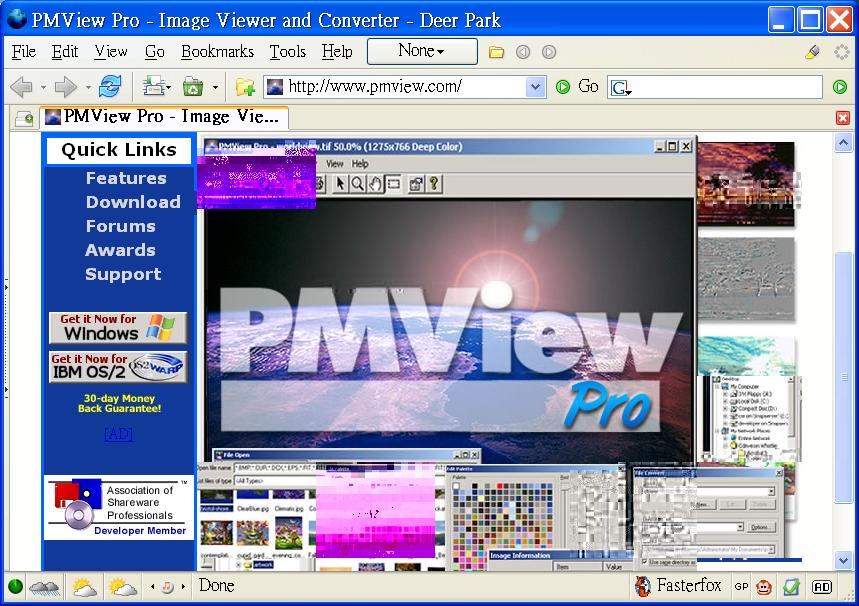859x606 pixels.
Task: Go back using the Back arrow button
Action: 22,87
